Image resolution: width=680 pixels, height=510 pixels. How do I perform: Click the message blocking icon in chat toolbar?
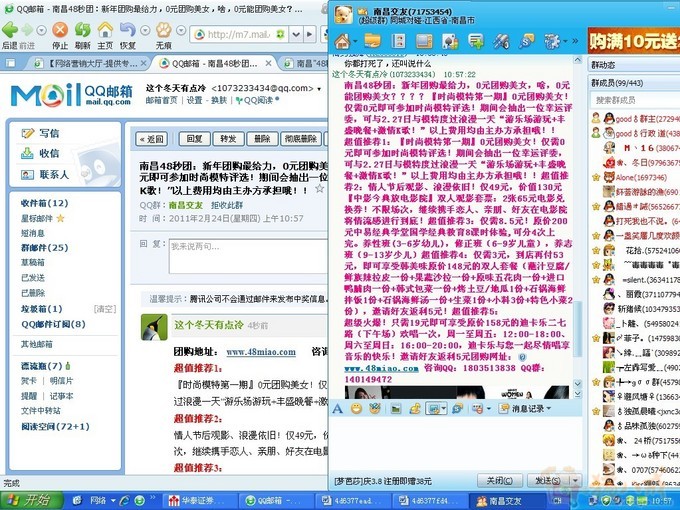coord(477,409)
